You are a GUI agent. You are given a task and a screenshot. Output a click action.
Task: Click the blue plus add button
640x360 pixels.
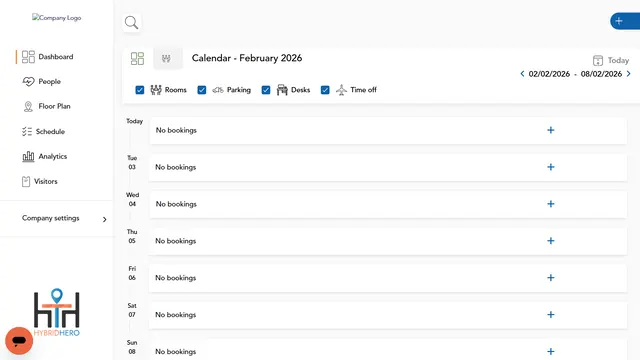[x=624, y=21]
